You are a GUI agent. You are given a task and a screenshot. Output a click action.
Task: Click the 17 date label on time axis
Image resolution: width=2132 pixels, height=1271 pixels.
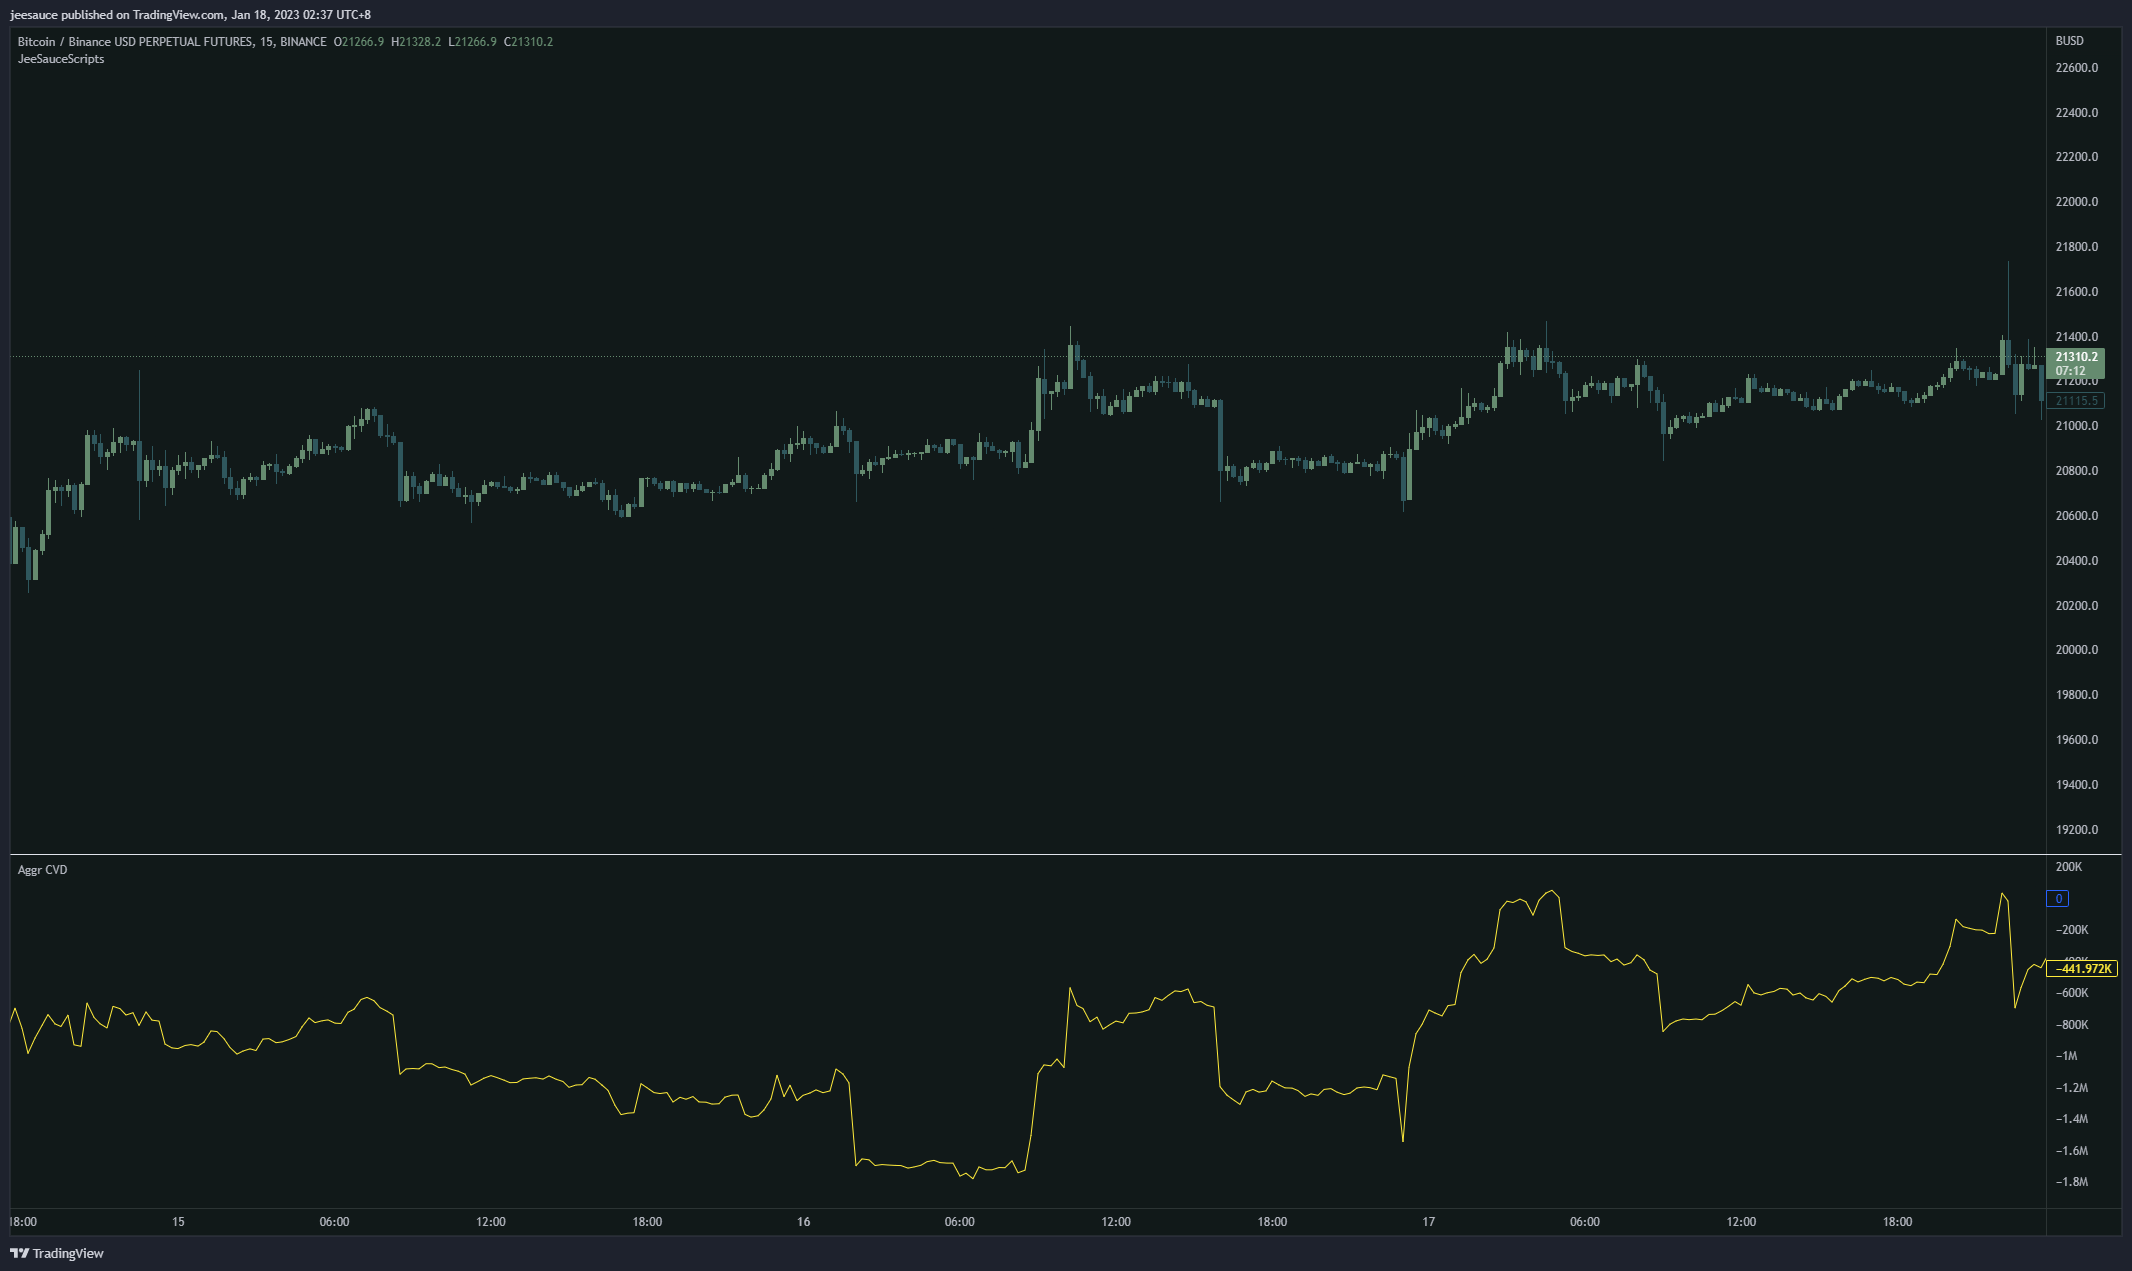1428,1222
